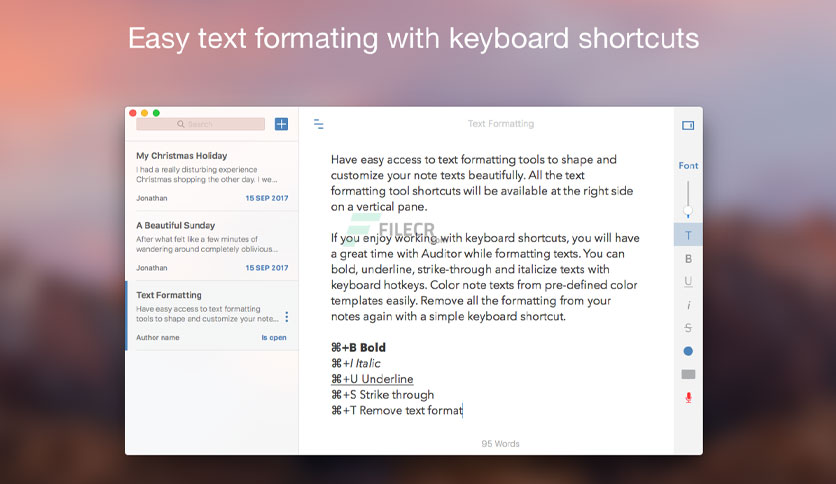Select the Text Formatting note in list

pos(212,316)
